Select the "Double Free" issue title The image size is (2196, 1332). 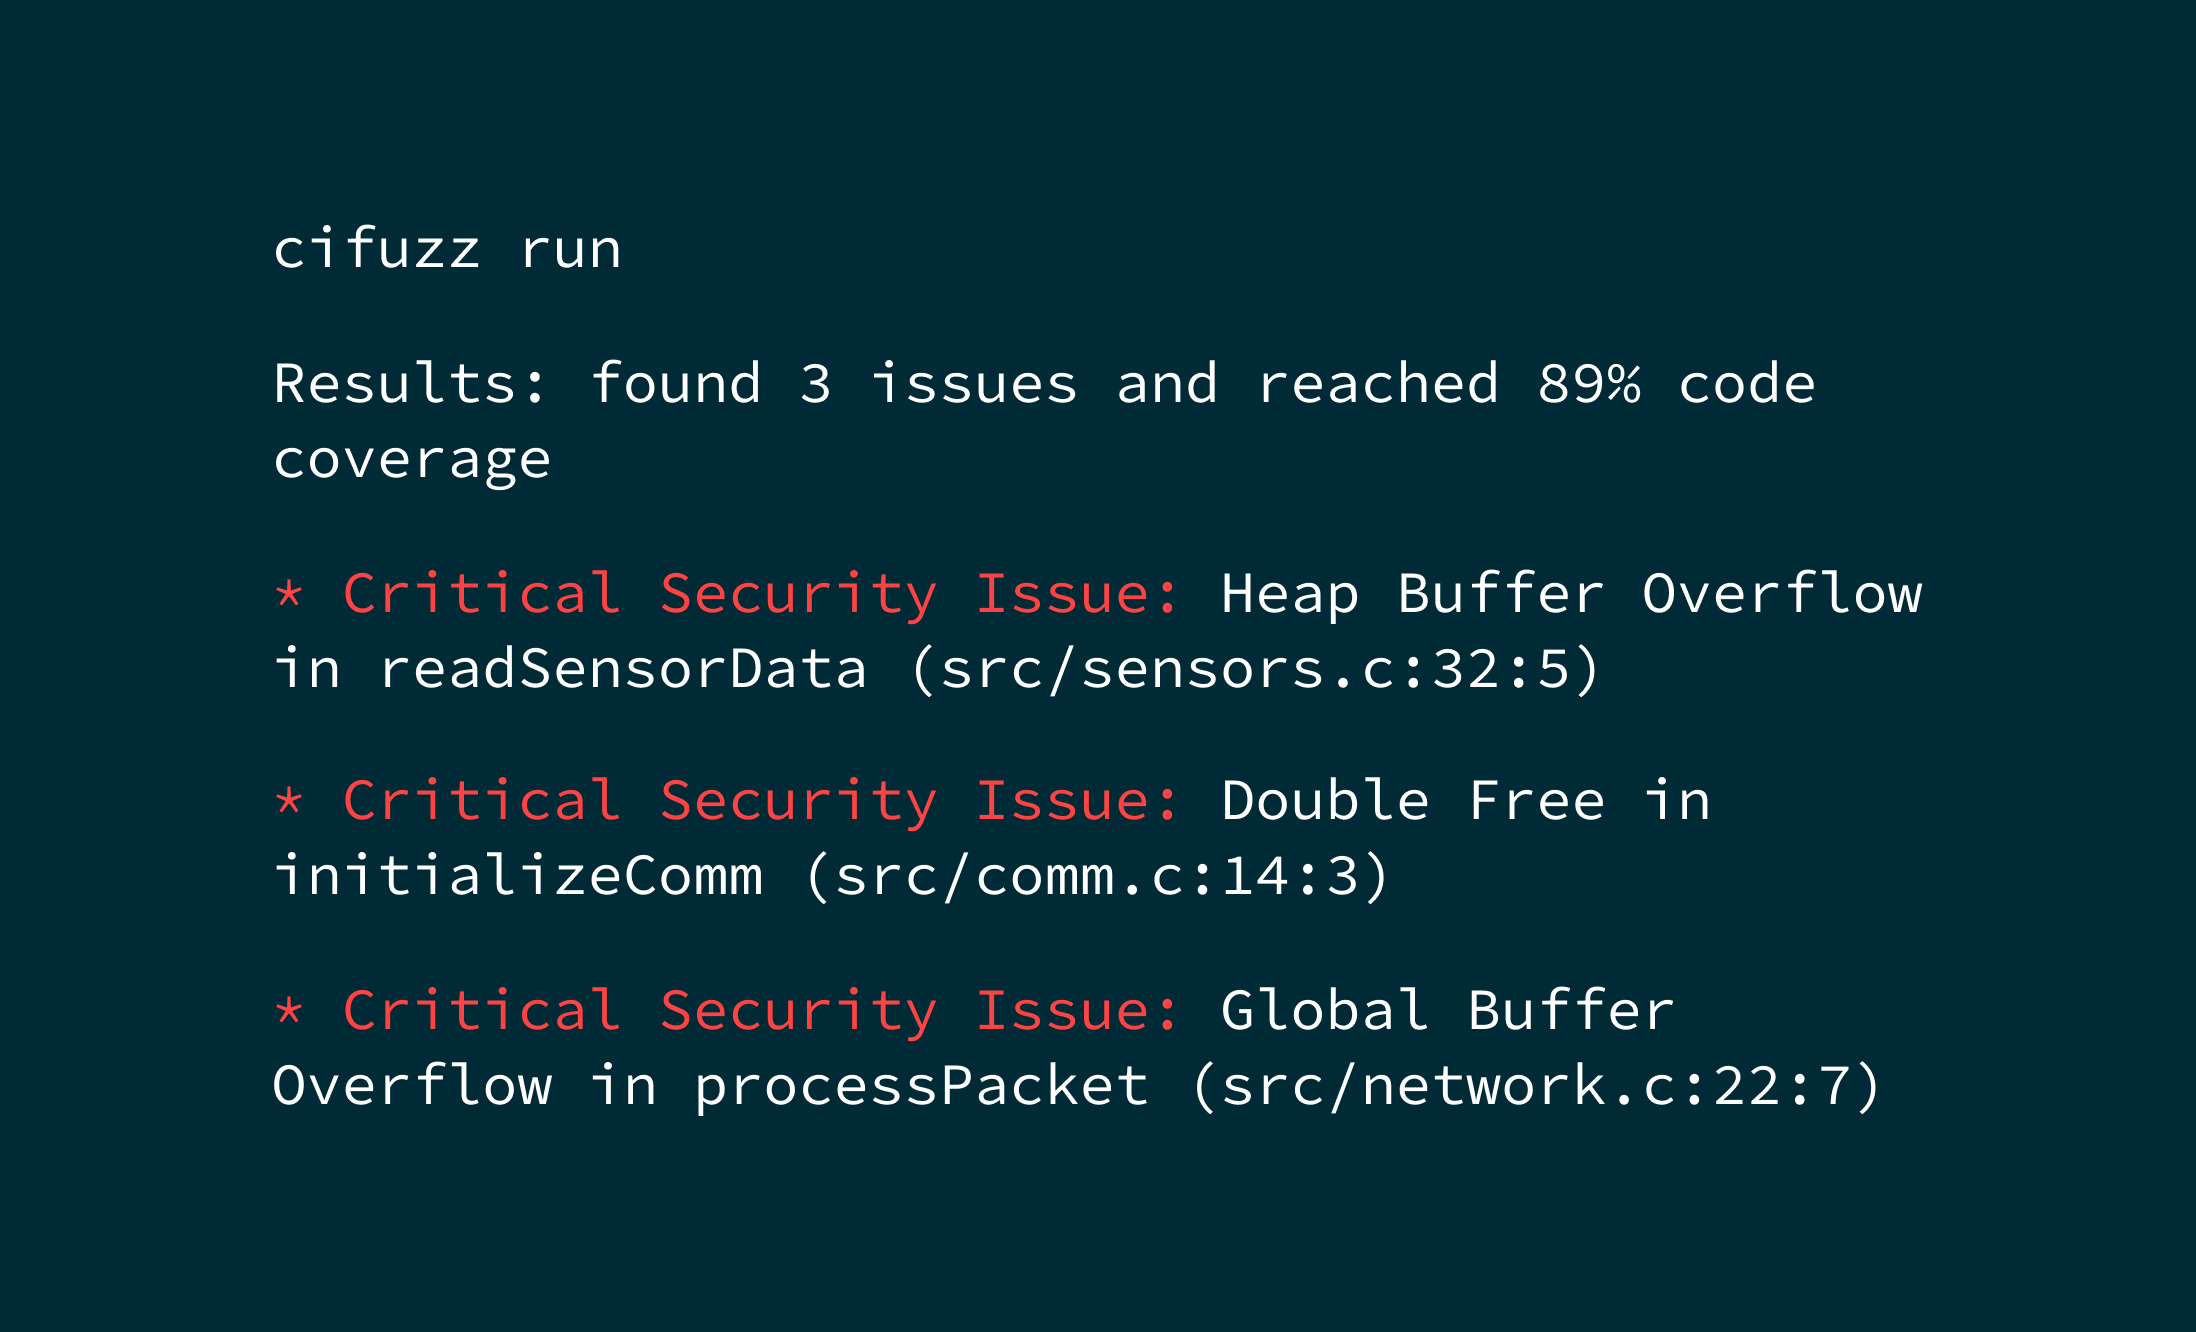1412,801
